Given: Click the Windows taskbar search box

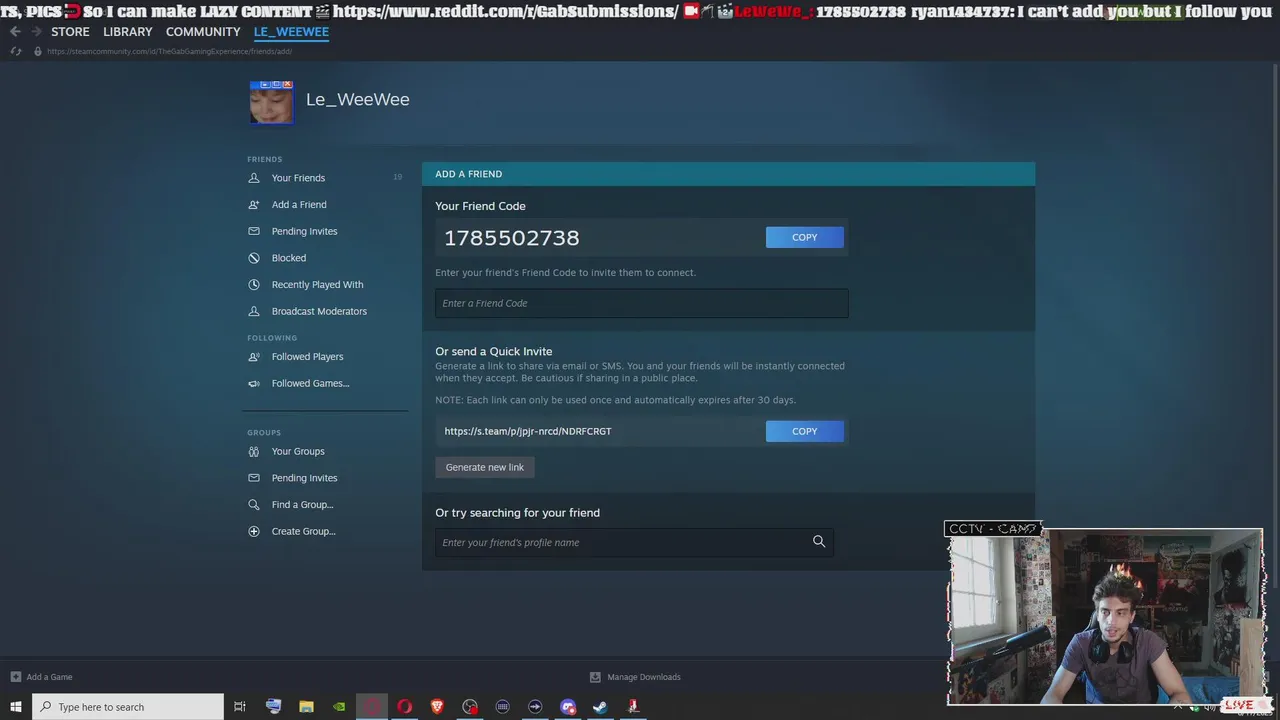Looking at the screenshot, I should coord(128,707).
